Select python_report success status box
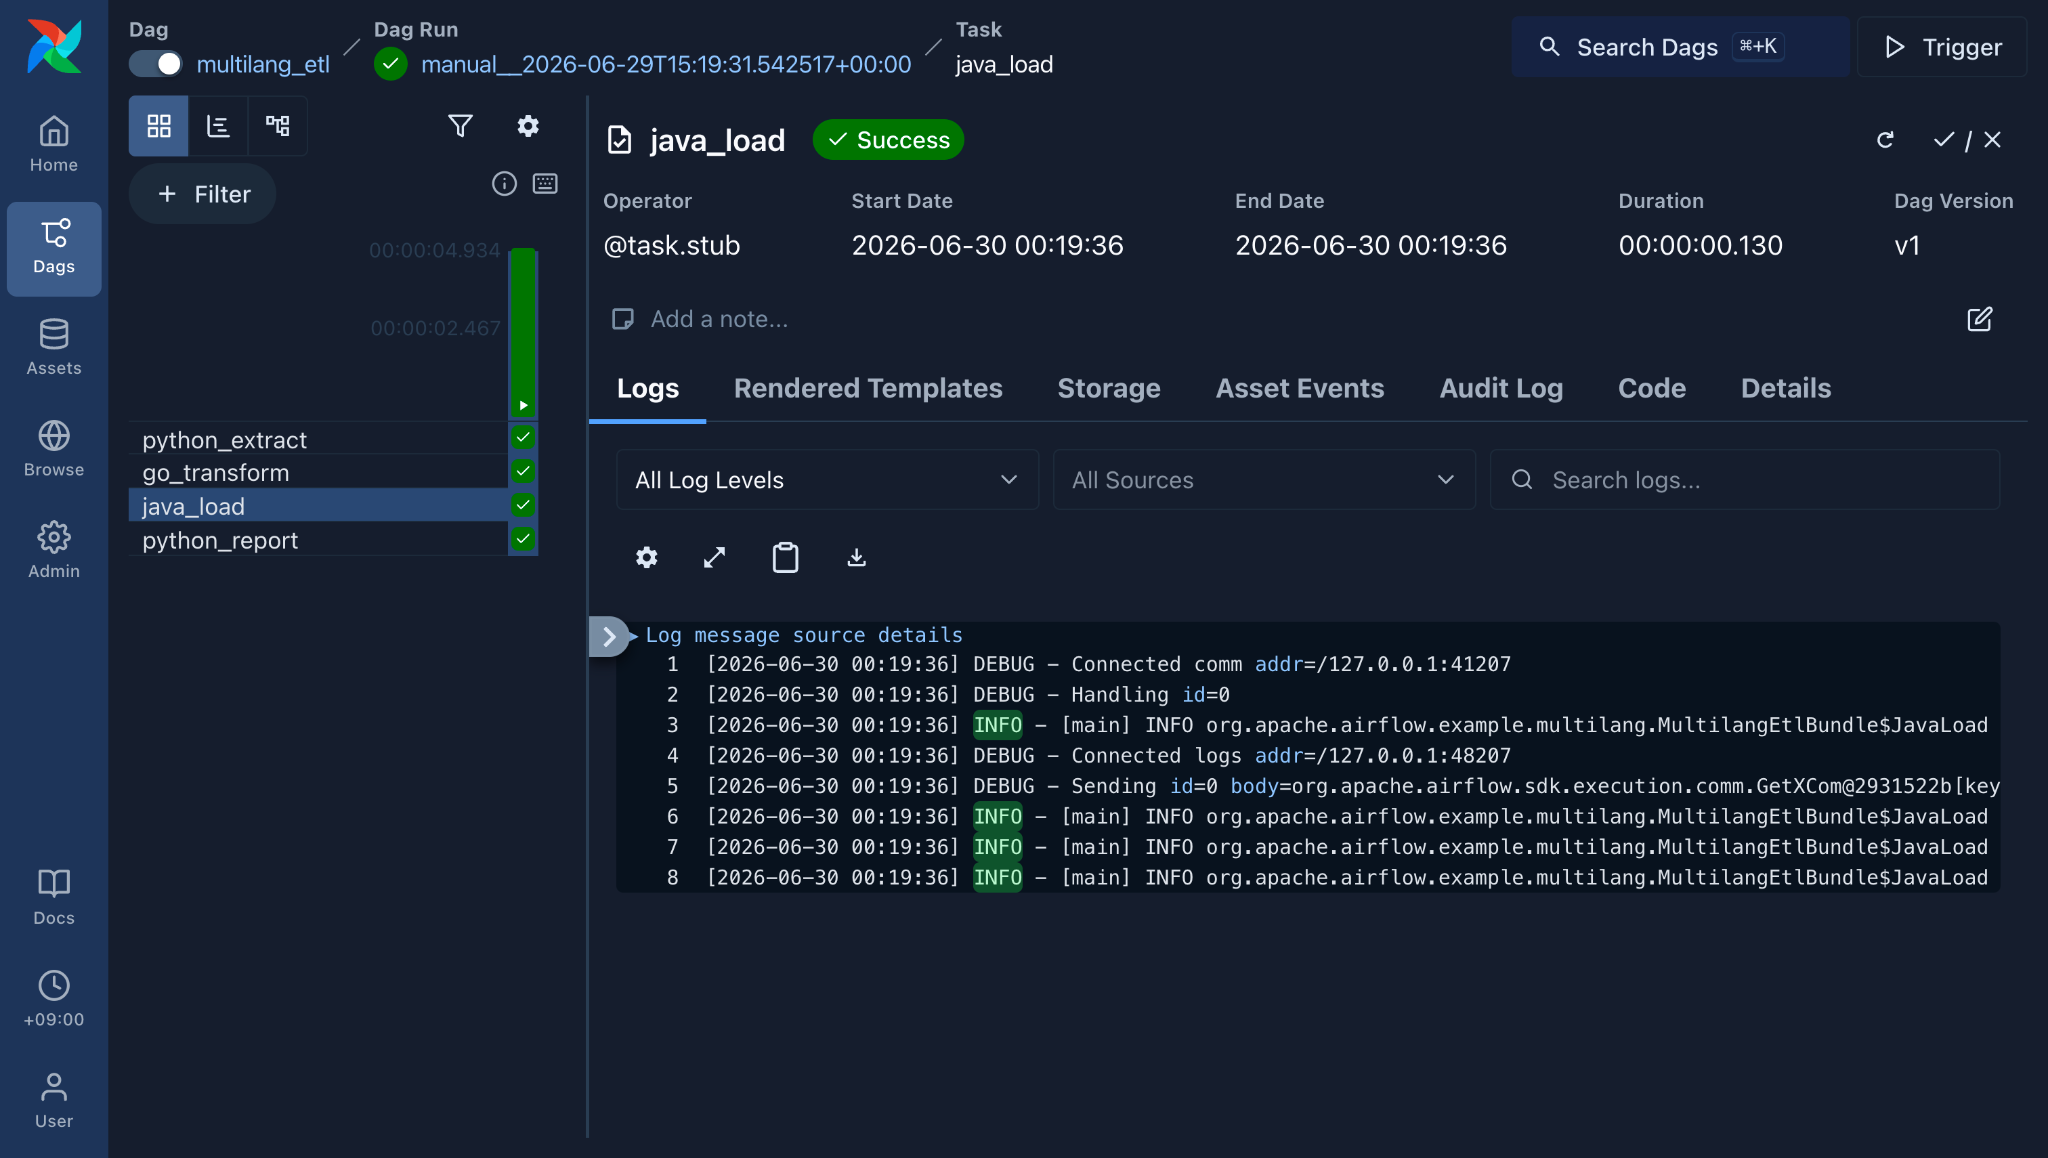The height and width of the screenshot is (1158, 2048). click(523, 539)
